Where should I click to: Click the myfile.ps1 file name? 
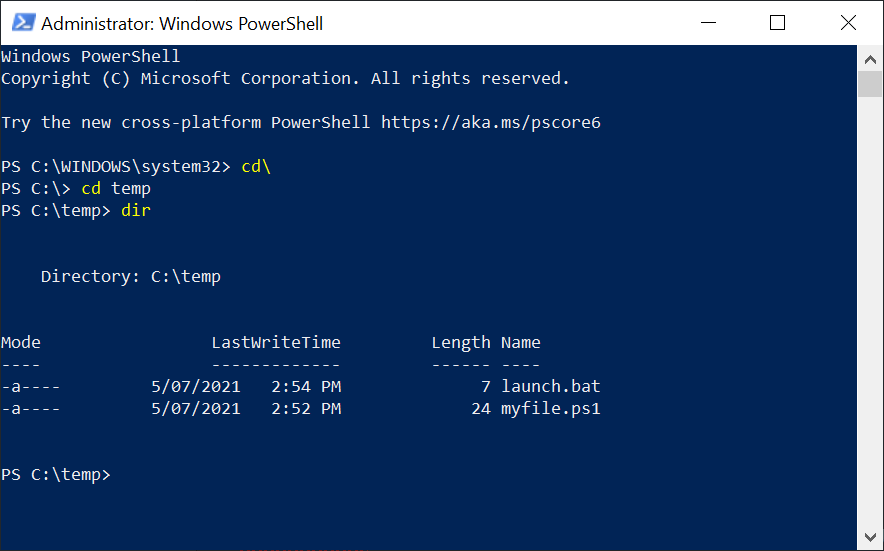coord(551,408)
